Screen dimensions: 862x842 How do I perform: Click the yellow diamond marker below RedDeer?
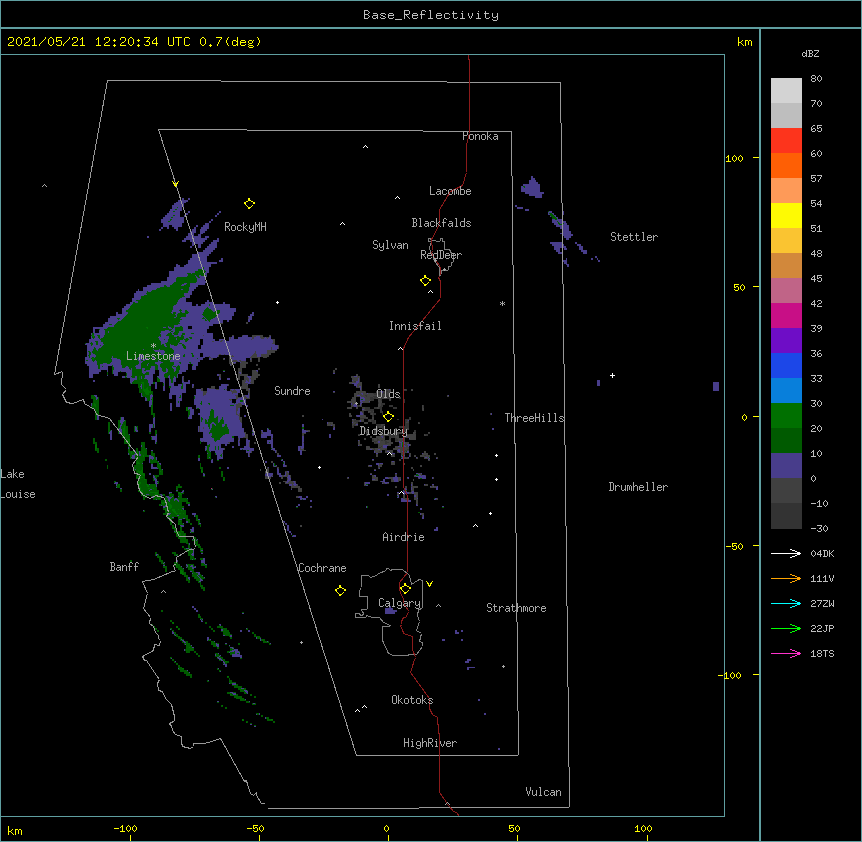426,281
